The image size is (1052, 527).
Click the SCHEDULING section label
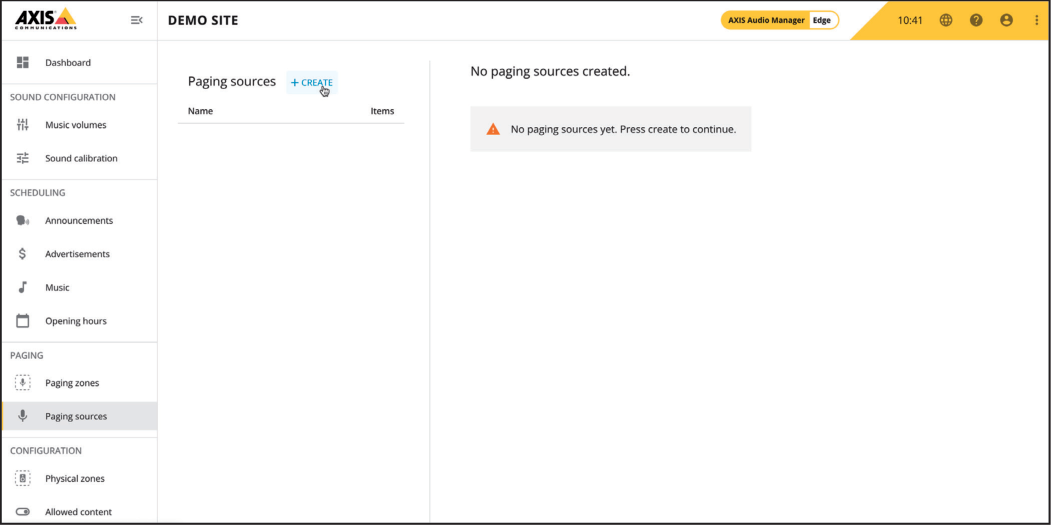point(38,193)
